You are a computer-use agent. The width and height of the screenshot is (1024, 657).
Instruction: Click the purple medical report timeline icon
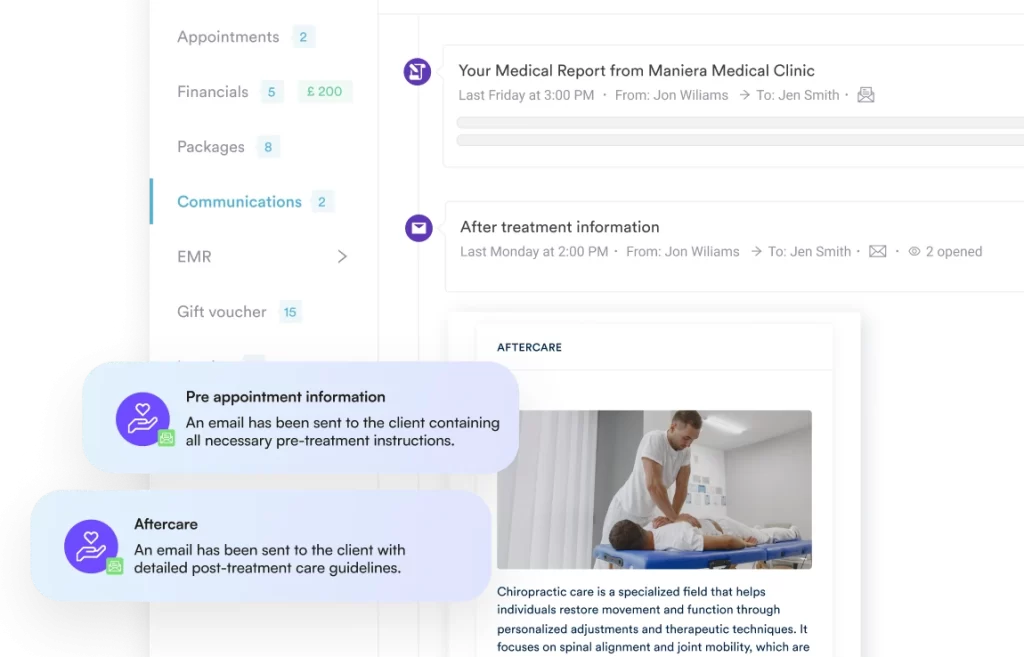click(x=417, y=71)
